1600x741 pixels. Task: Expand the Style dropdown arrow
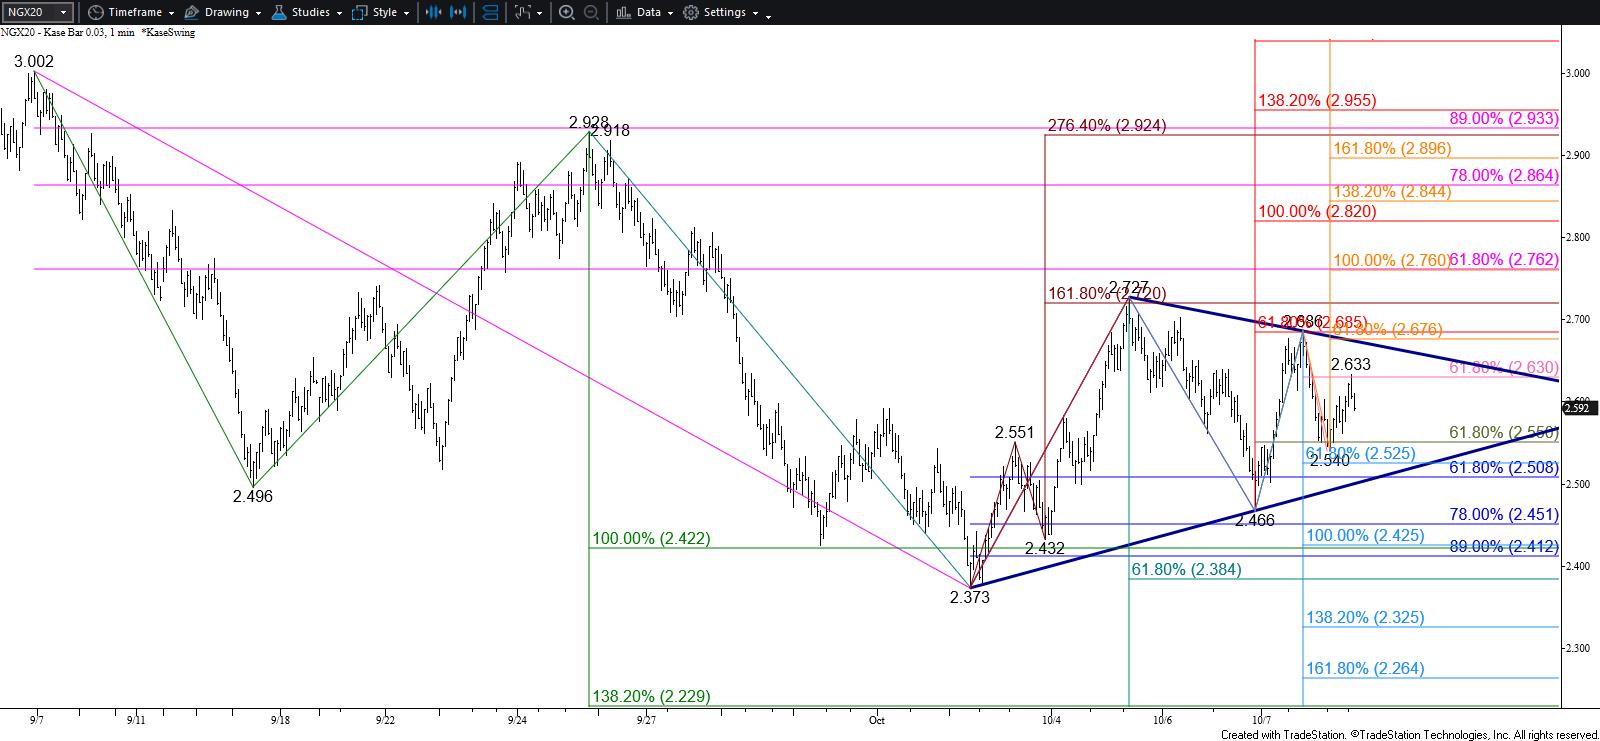pos(406,13)
